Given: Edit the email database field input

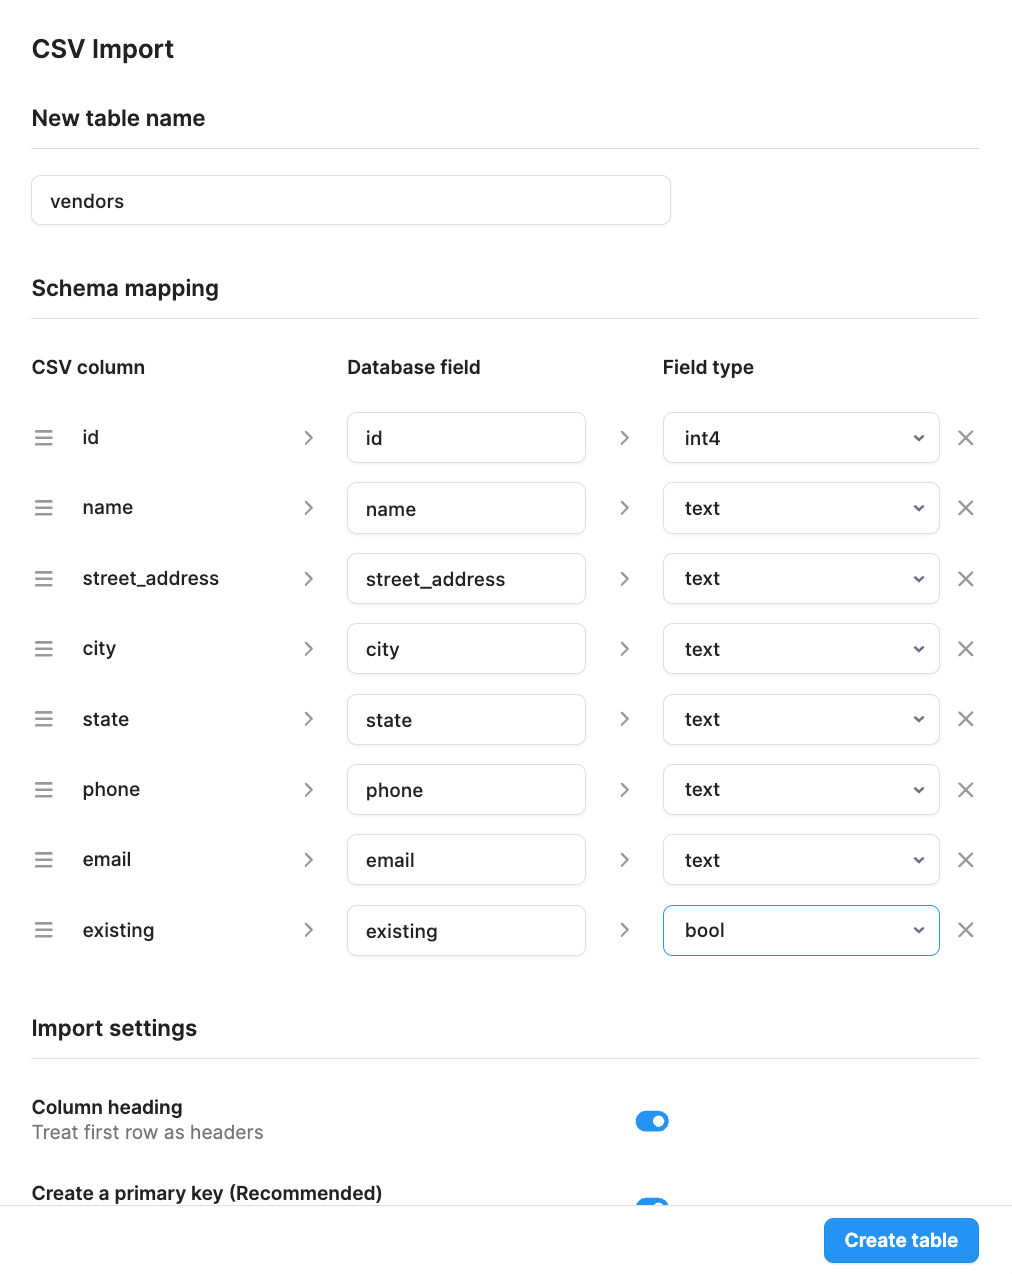Looking at the screenshot, I should pyautogui.click(x=466, y=860).
